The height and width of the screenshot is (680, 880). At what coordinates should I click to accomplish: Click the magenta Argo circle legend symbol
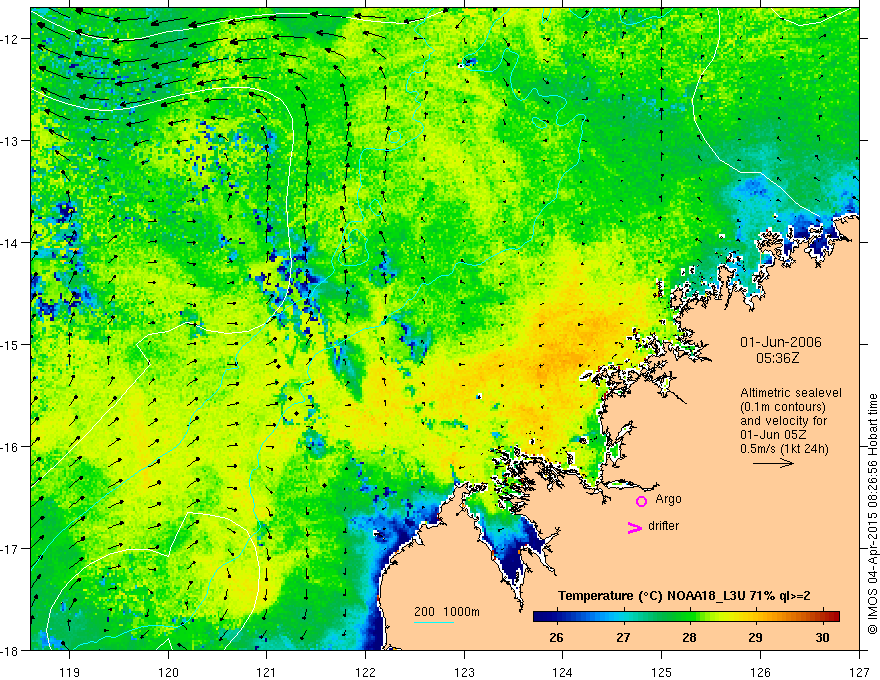[641, 501]
